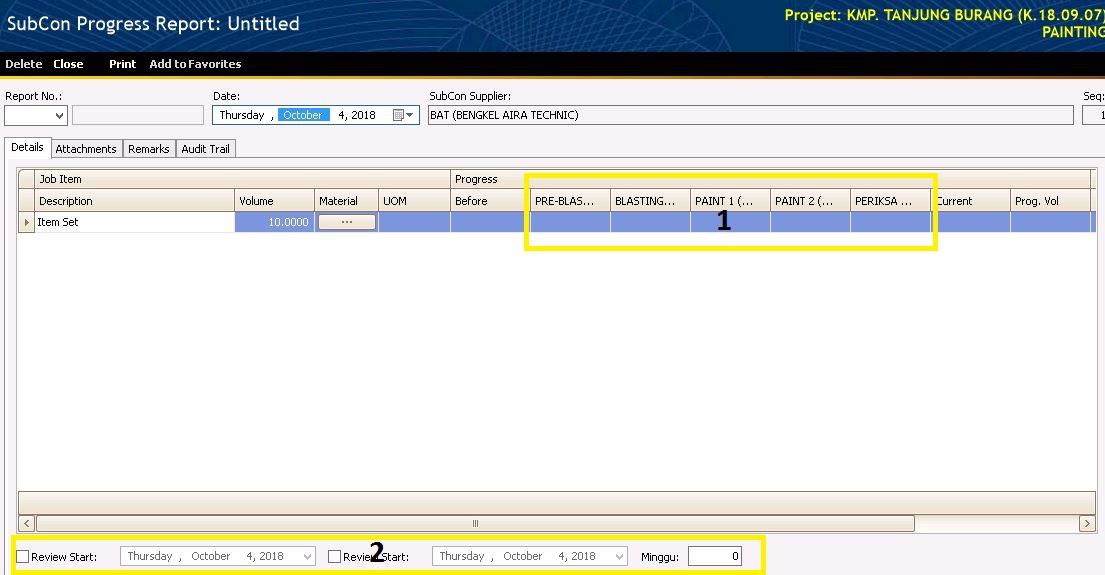
Task: Click the SubCon Supplier text field
Action: pos(750,115)
